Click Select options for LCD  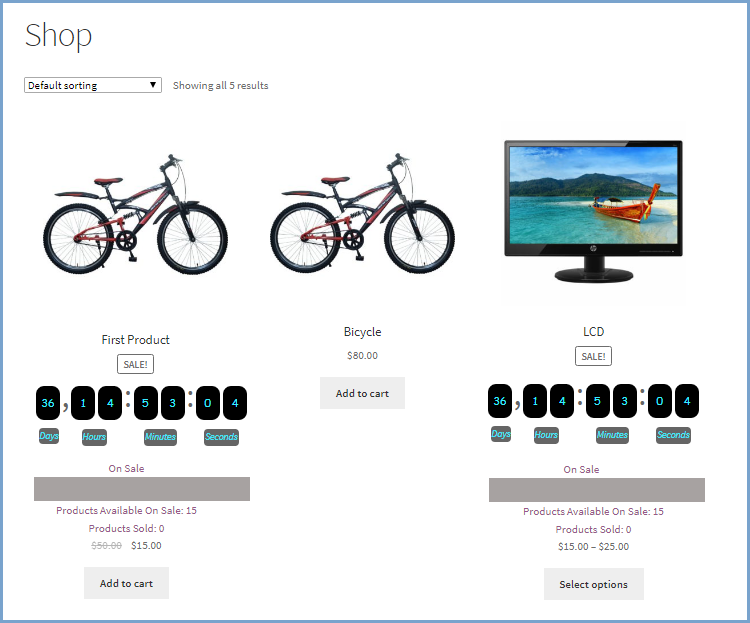tap(594, 584)
